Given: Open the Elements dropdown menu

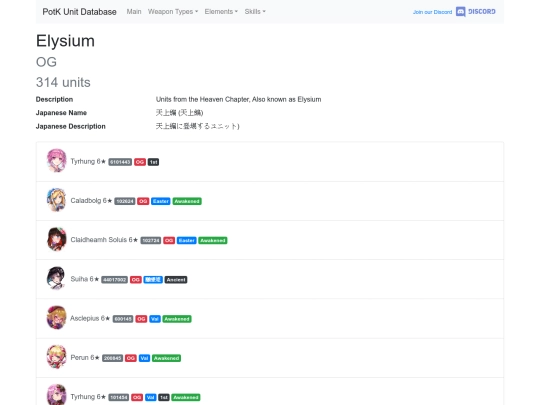Looking at the screenshot, I should [x=221, y=12].
